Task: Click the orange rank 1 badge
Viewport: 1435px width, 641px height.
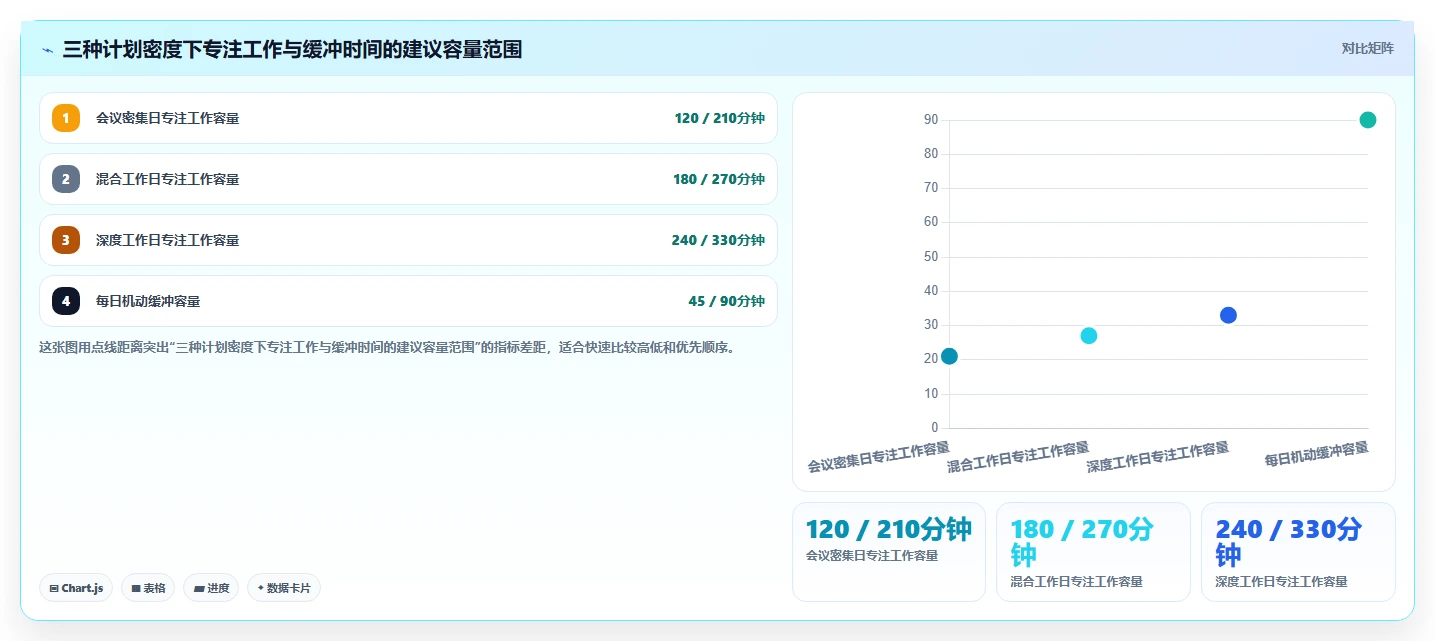Action: pyautogui.click(x=66, y=118)
